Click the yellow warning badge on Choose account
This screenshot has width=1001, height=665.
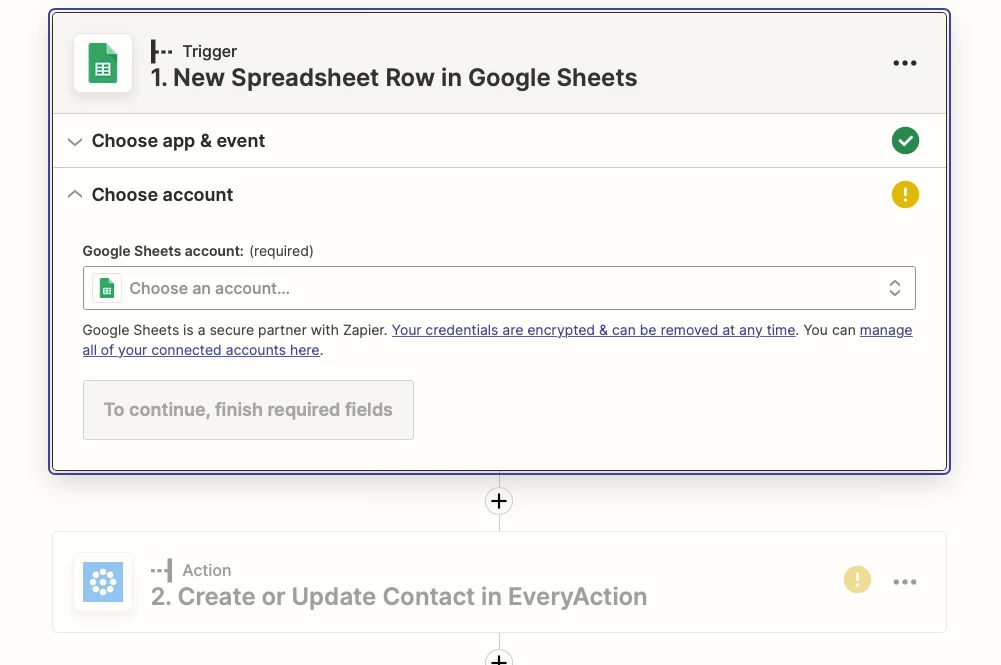click(x=905, y=194)
